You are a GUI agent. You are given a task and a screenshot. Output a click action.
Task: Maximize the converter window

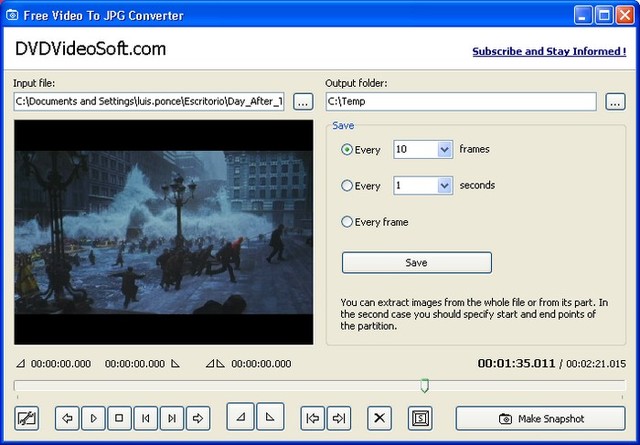coord(604,16)
